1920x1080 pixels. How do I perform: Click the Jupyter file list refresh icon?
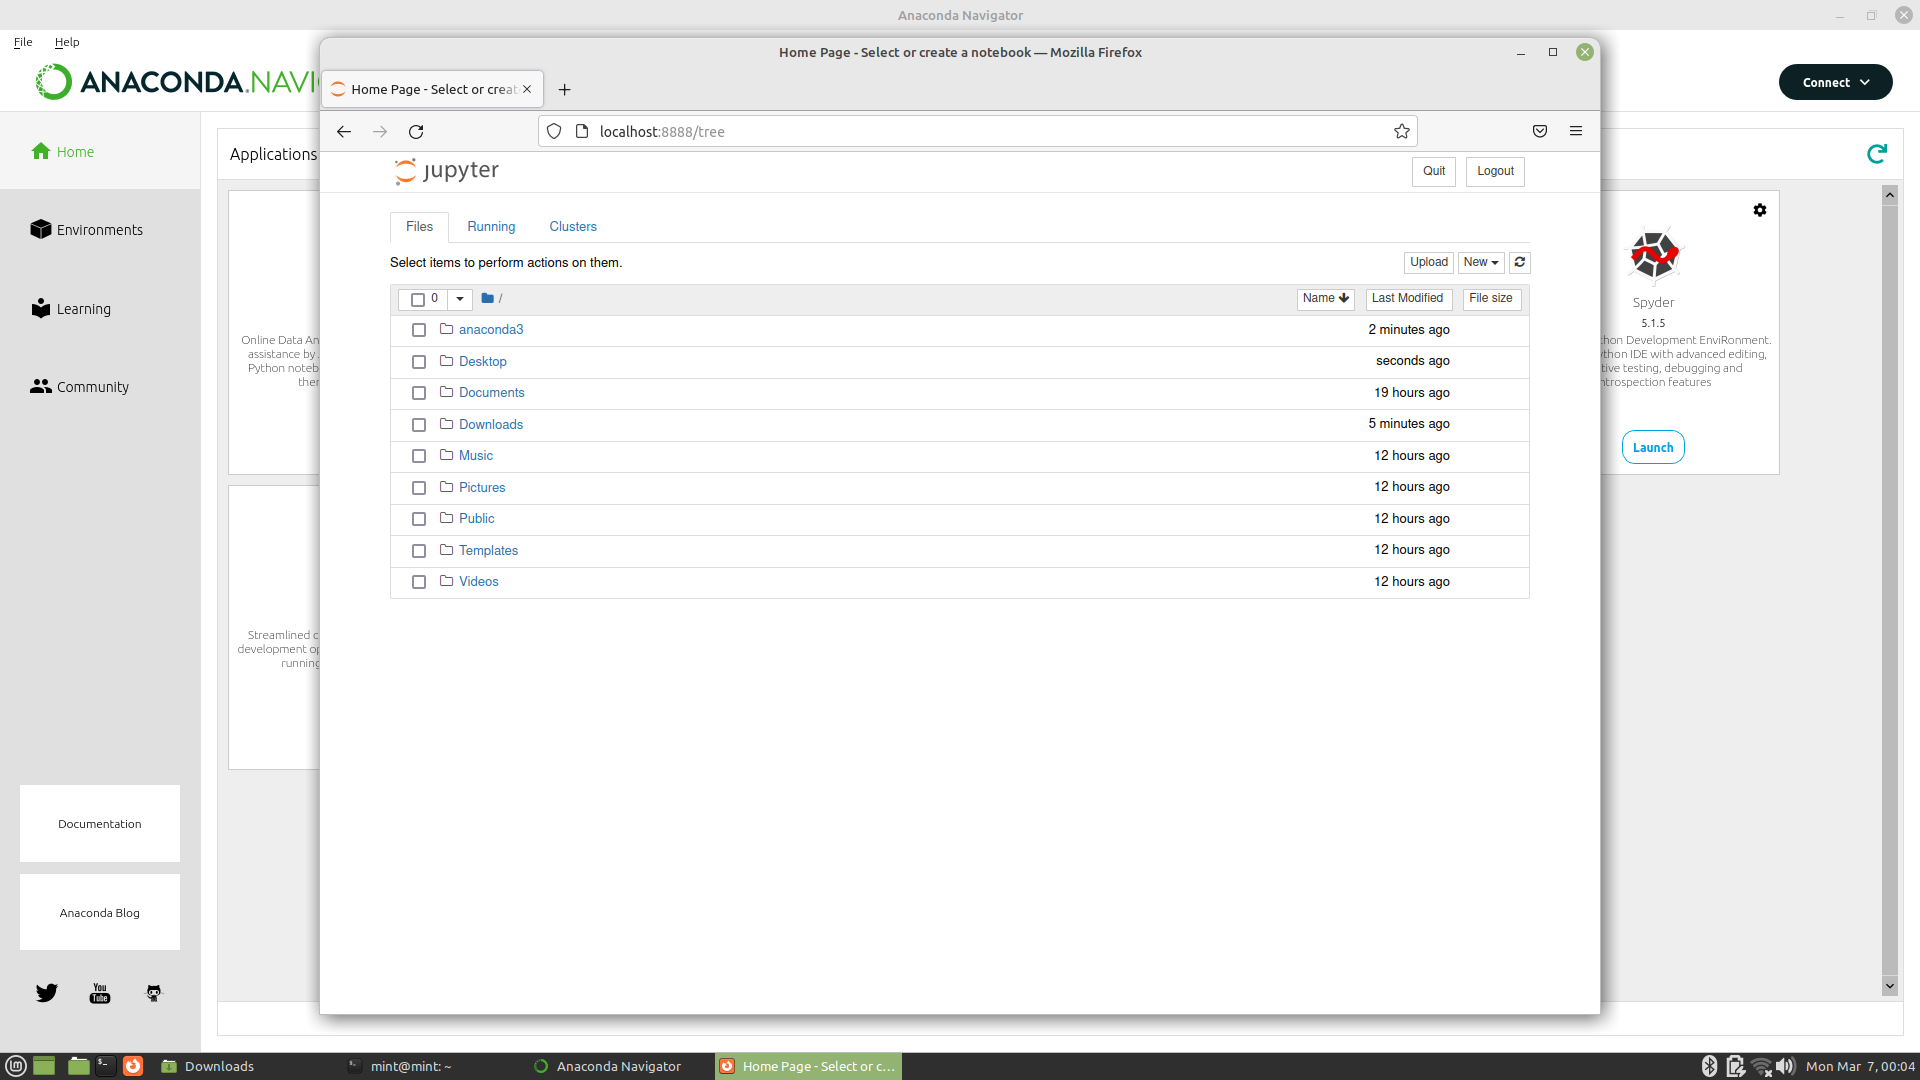tap(1519, 262)
